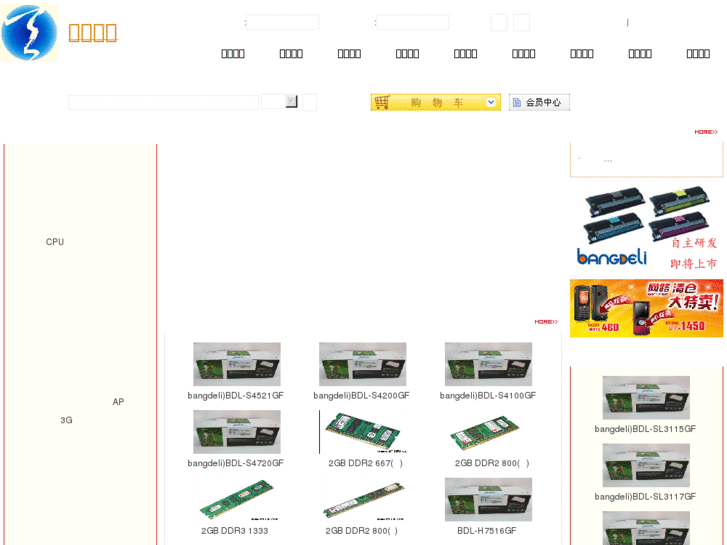This screenshot has width=727, height=545.
Task: Click the red MORE>> link above the bangdeli banner
Action: (x=706, y=132)
